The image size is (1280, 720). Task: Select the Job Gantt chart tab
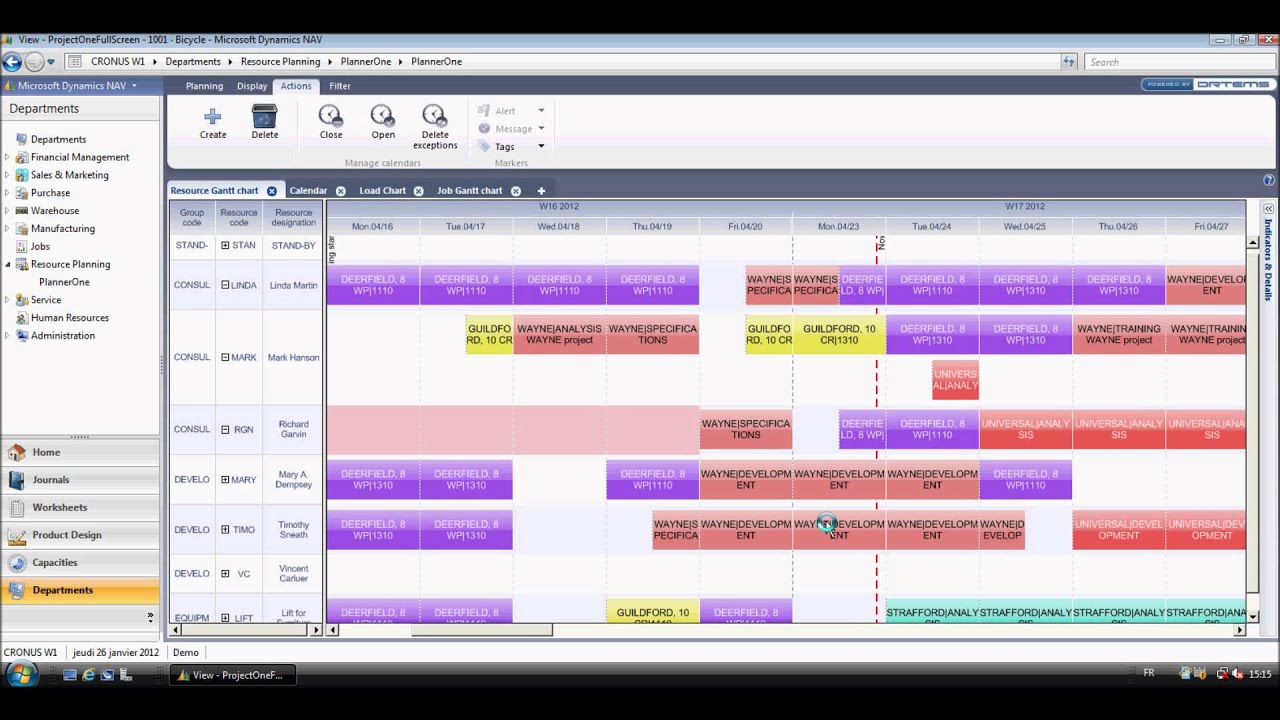click(x=469, y=191)
